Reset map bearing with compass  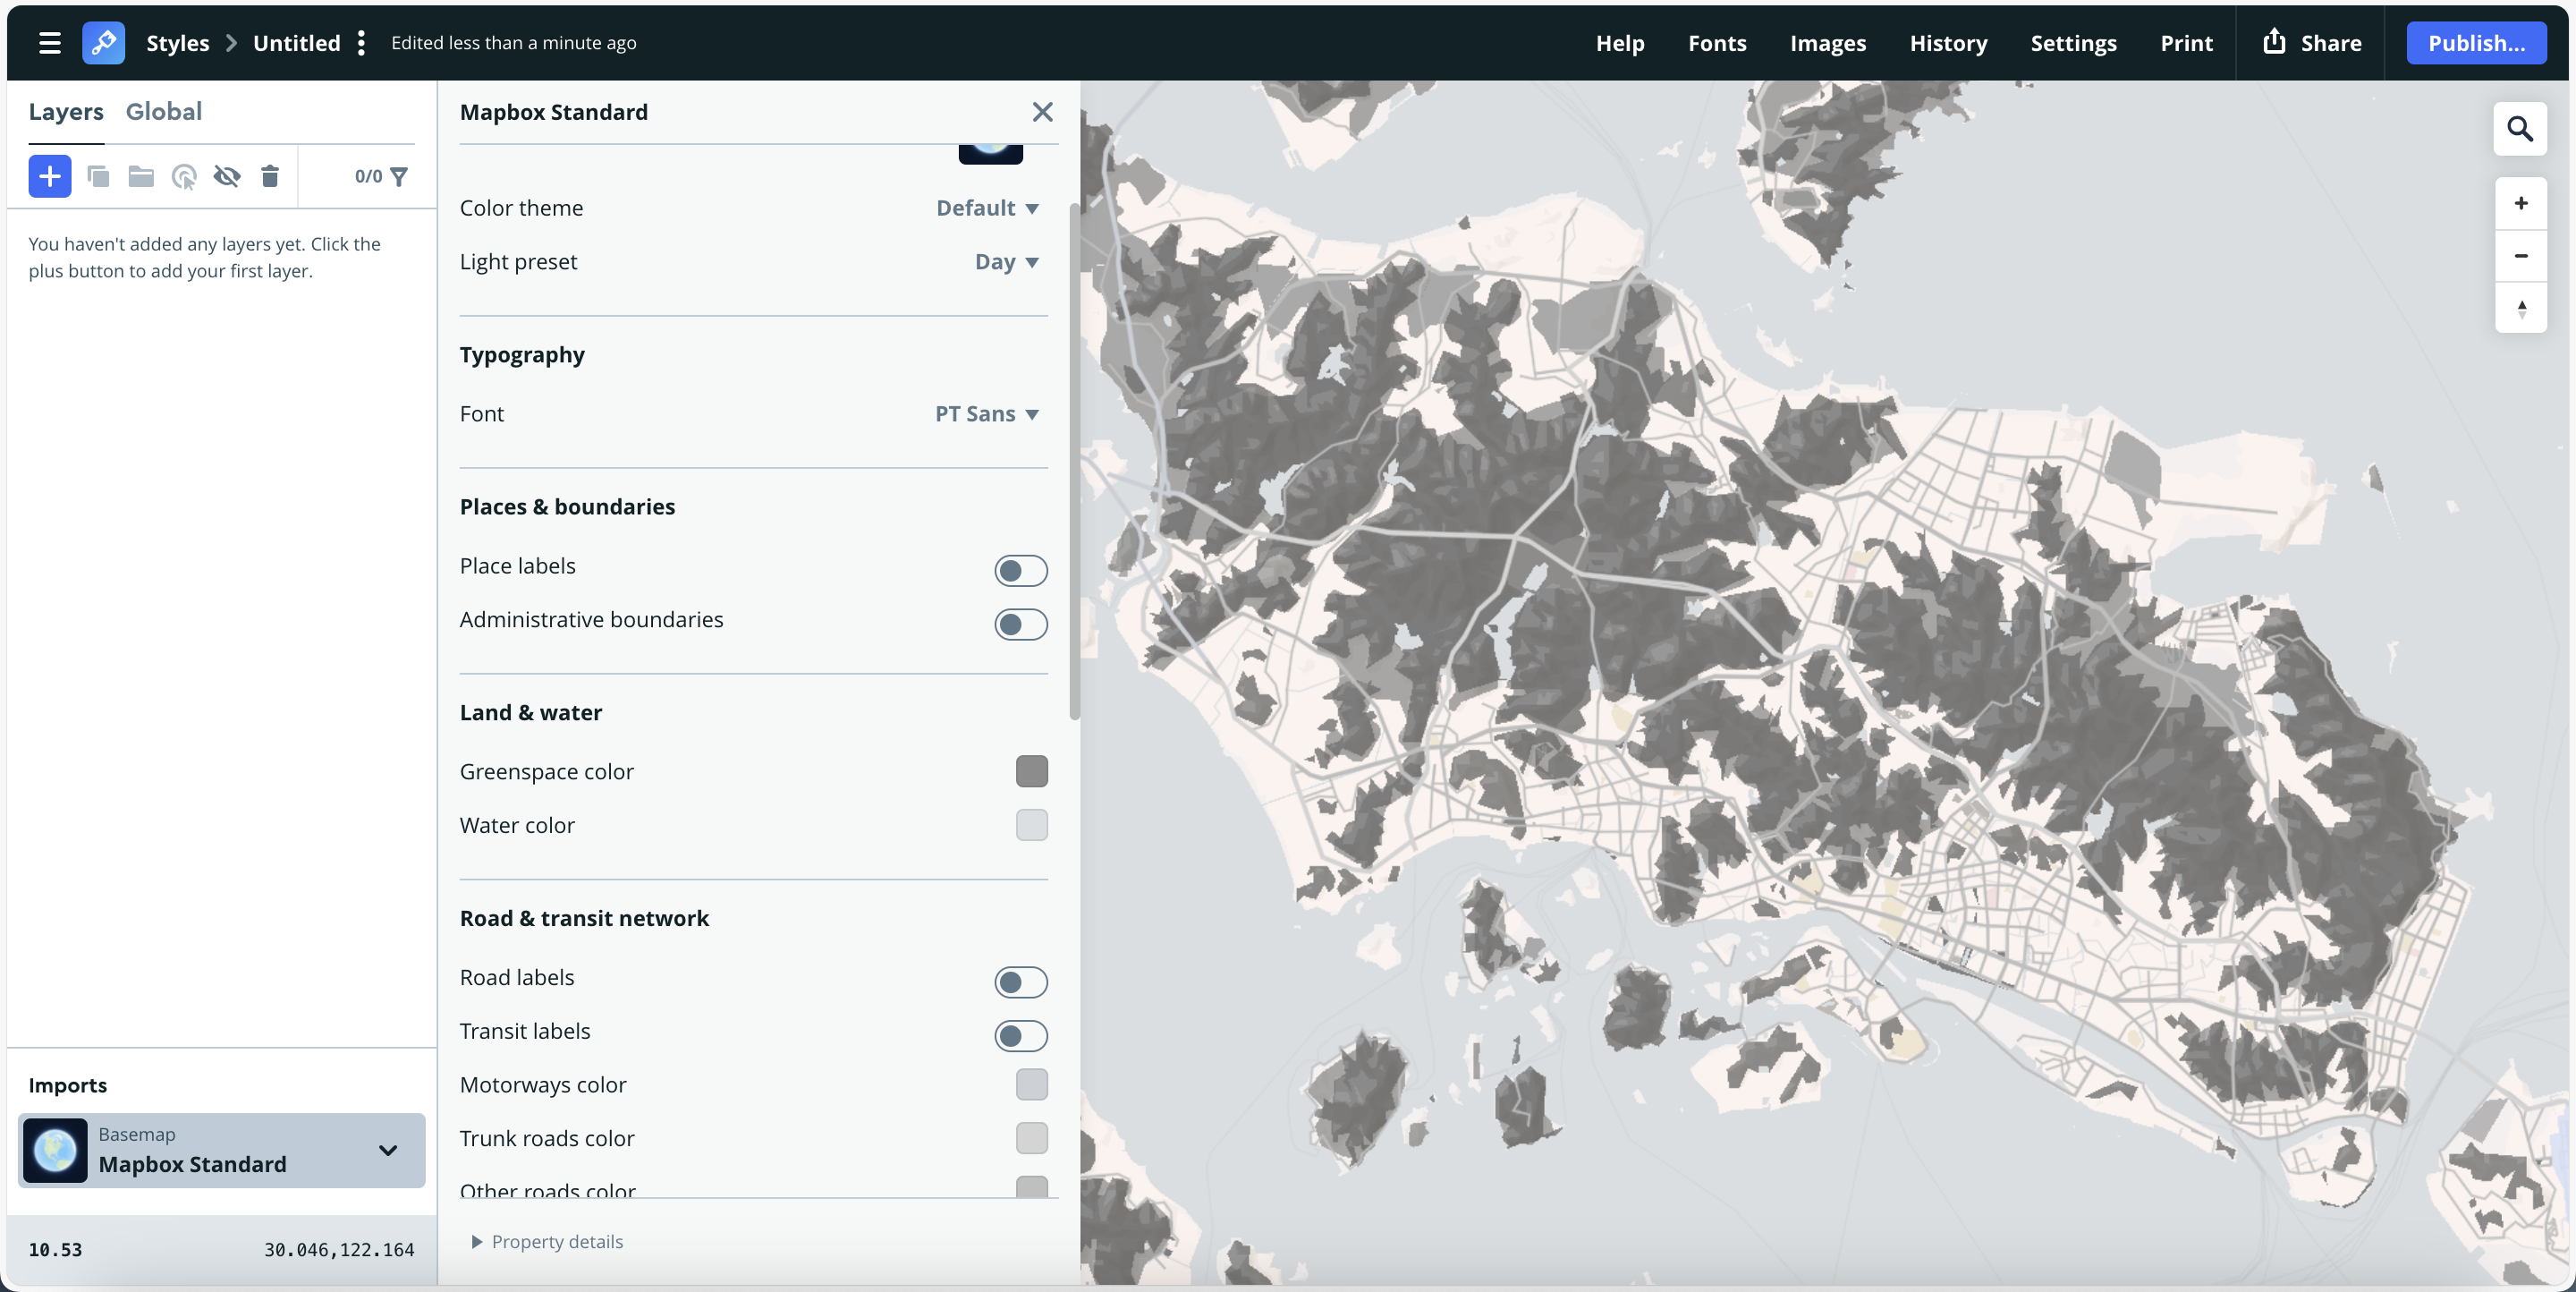2520,308
